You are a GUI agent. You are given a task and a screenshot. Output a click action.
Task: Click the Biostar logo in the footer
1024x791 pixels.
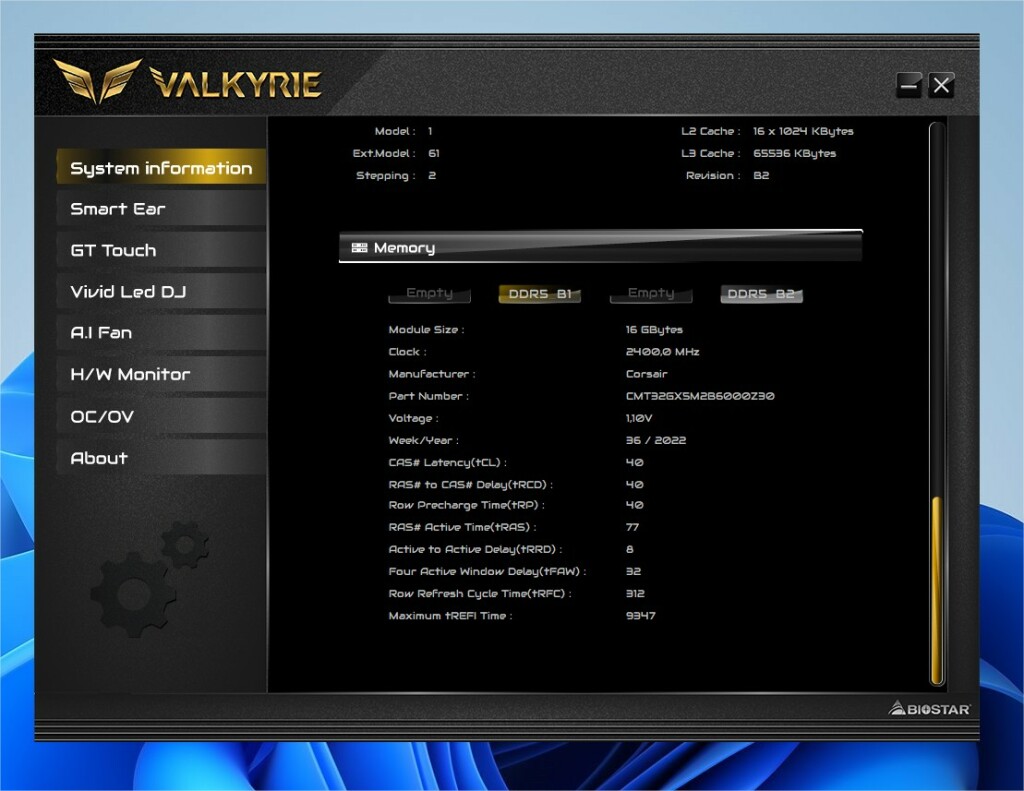click(x=929, y=709)
